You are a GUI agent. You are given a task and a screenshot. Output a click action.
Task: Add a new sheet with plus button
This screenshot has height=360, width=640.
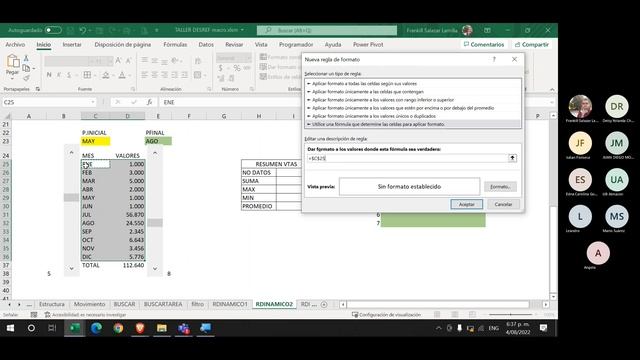coord(324,304)
